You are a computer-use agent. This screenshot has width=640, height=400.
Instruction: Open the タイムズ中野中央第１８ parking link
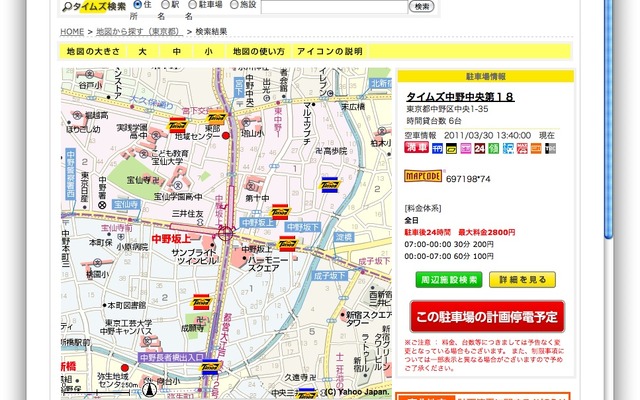460,97
